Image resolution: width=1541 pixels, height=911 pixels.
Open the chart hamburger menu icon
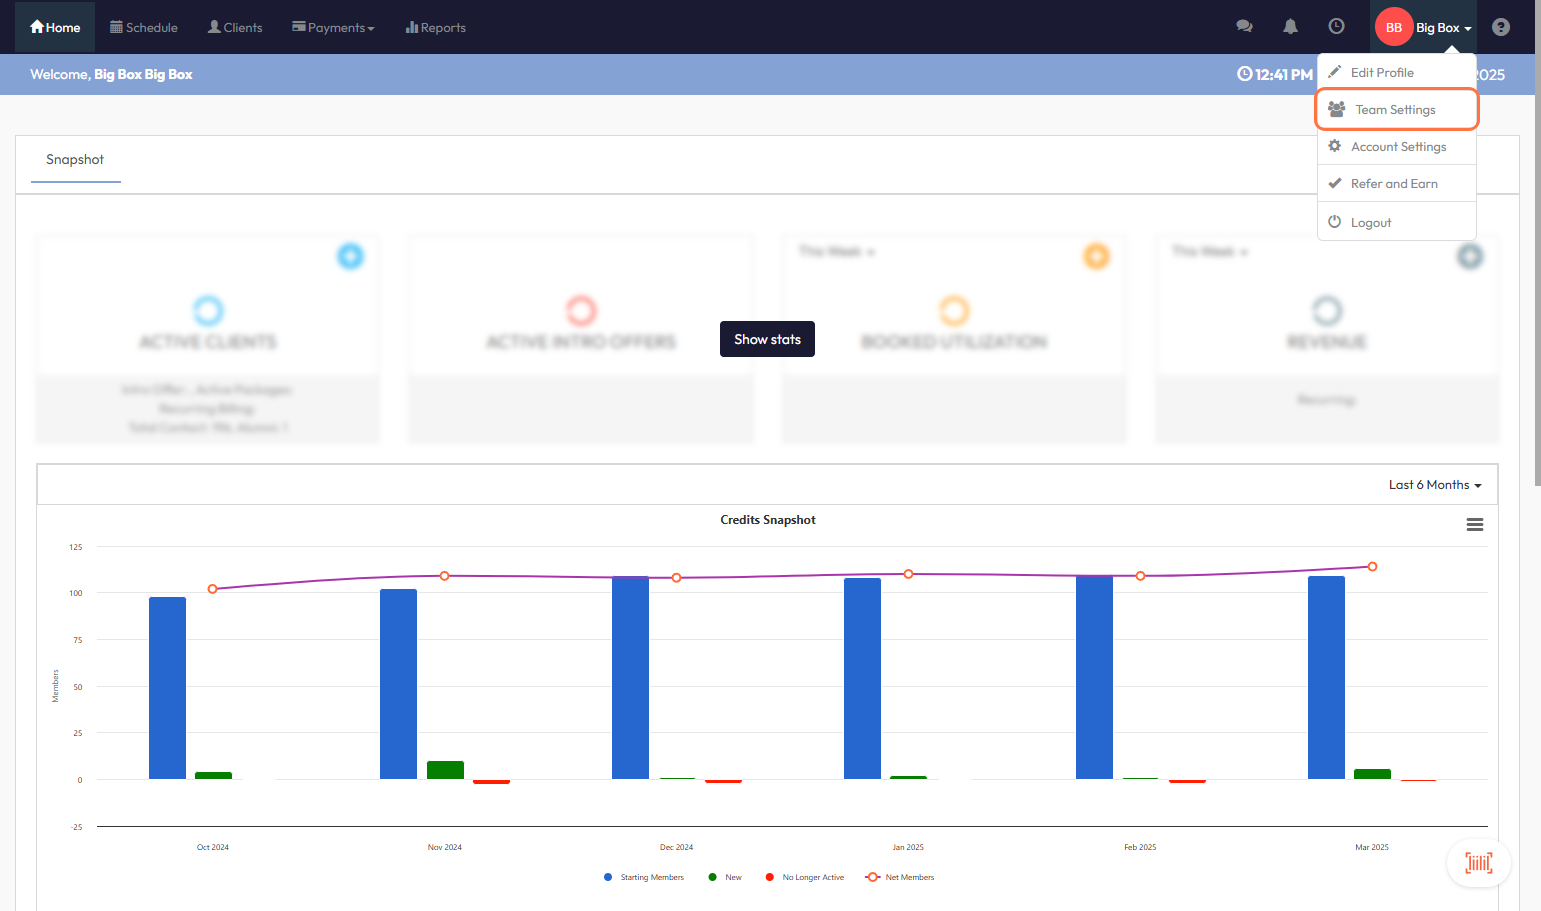pyautogui.click(x=1474, y=525)
